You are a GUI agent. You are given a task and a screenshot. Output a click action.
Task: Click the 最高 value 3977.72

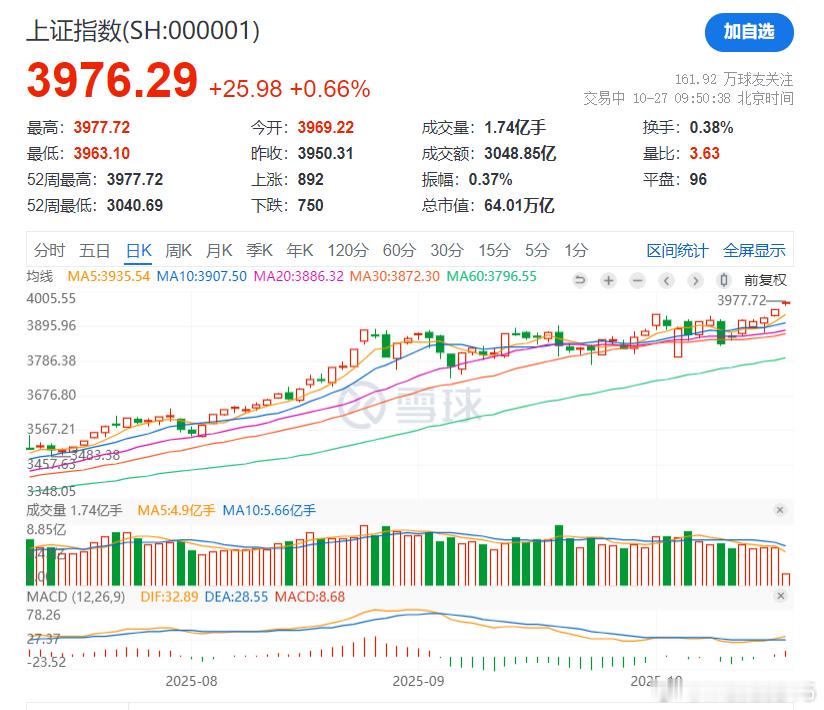101,127
